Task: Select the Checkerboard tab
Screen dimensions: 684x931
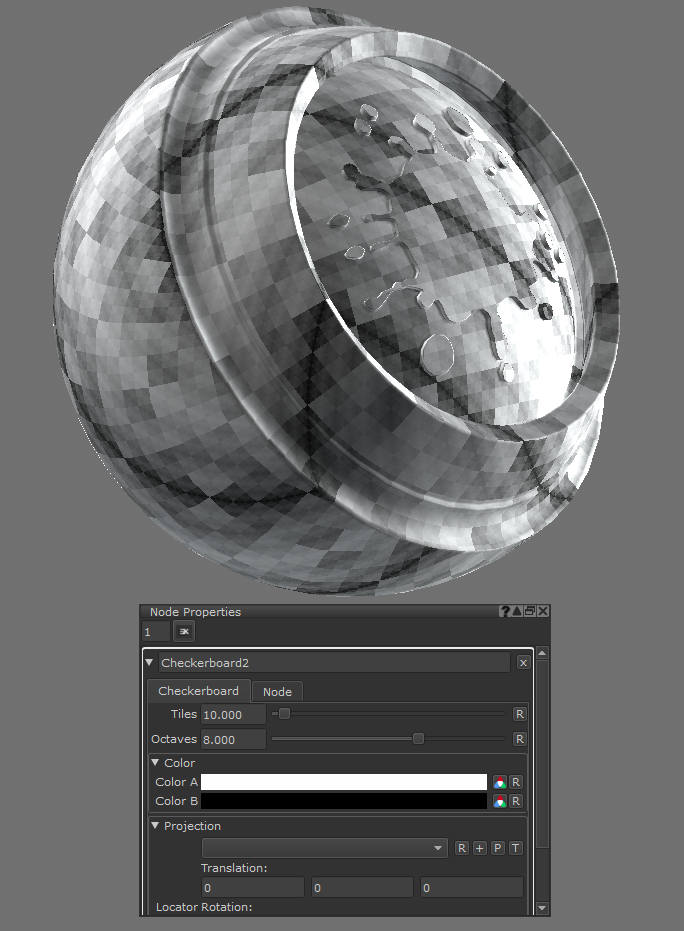Action: point(198,691)
